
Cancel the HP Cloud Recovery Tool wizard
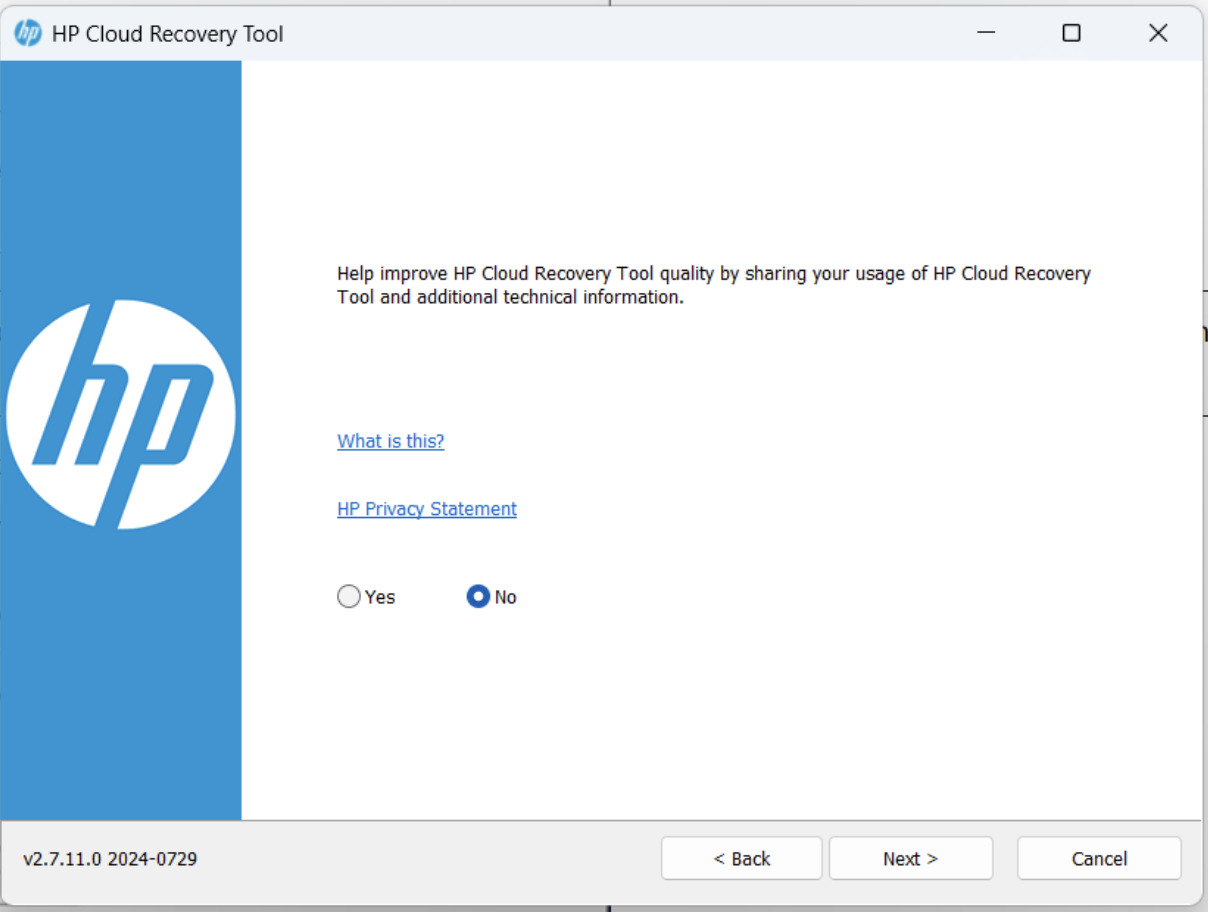[x=1098, y=858]
